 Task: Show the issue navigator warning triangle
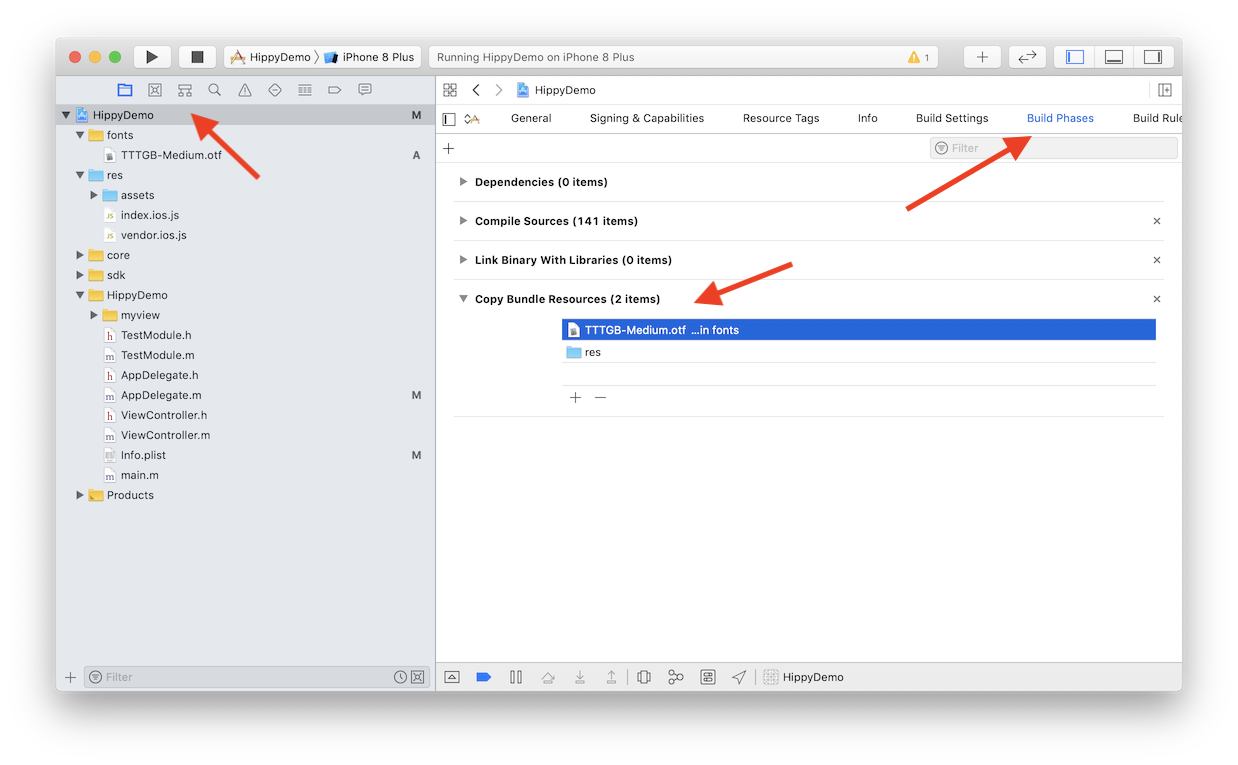click(245, 90)
